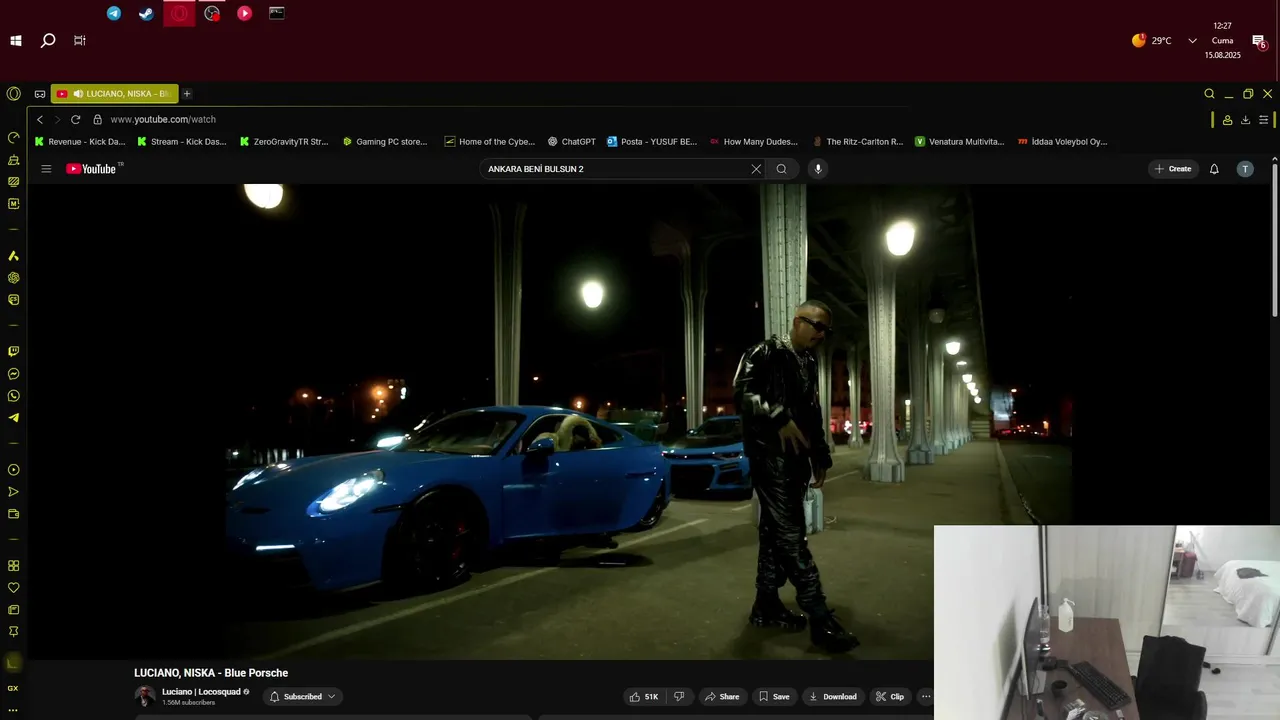Save video to a playlist

pyautogui.click(x=774, y=697)
